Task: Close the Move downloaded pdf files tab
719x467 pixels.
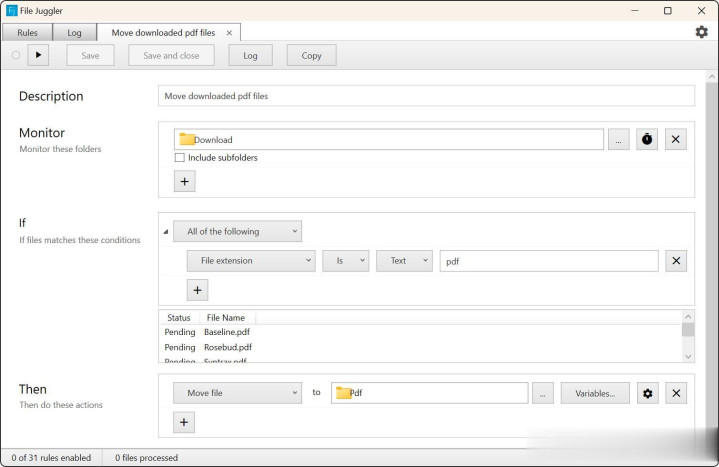Action: pos(229,33)
